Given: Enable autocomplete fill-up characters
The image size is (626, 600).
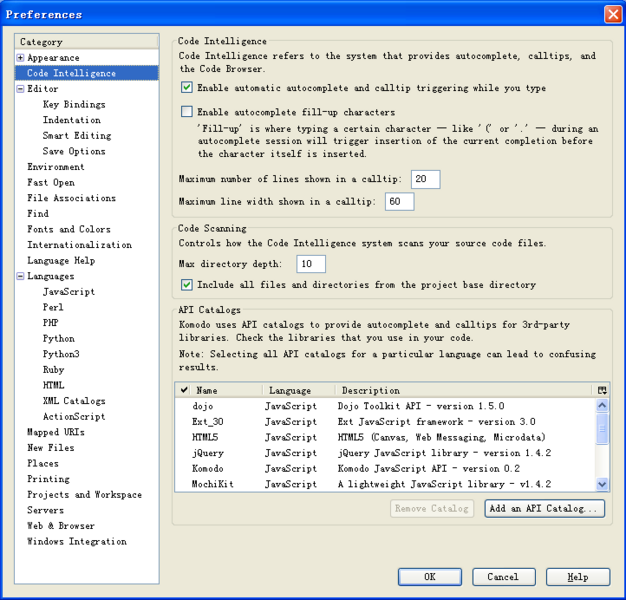Looking at the screenshot, I should 186,111.
